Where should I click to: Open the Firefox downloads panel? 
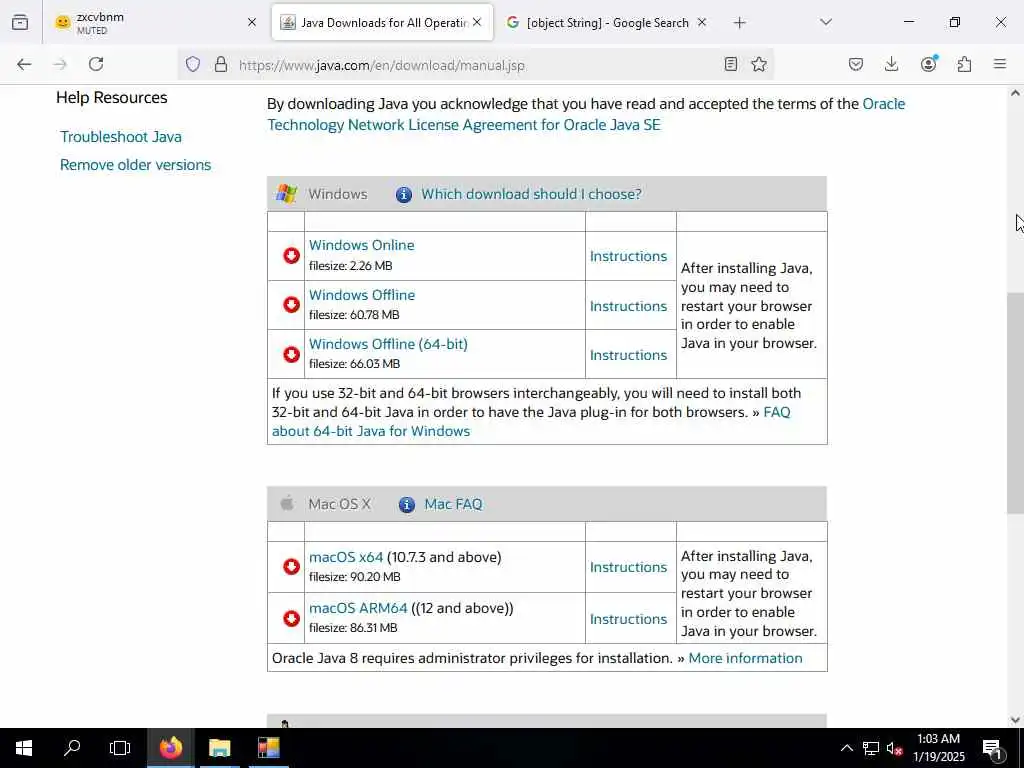891,64
